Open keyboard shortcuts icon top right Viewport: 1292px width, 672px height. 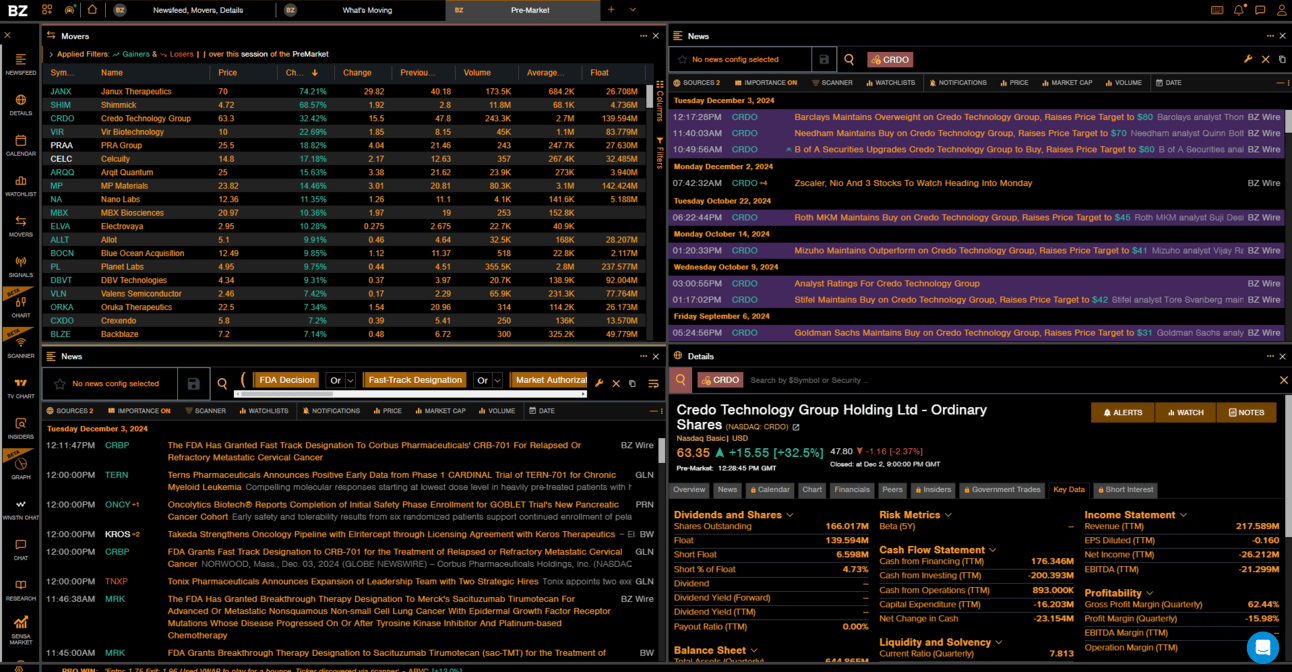[1217, 10]
